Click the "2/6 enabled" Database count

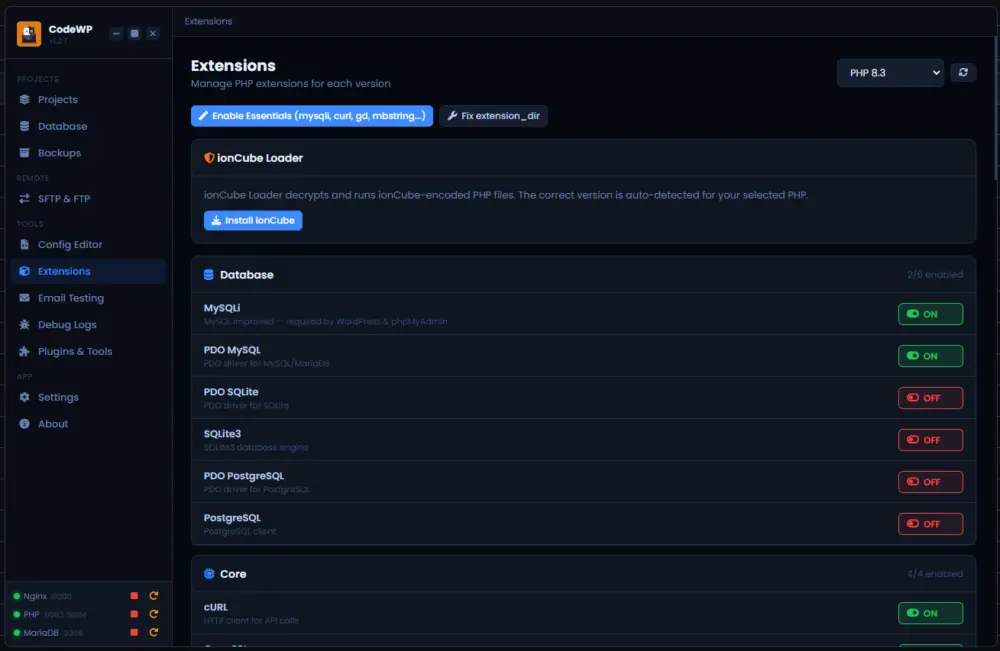pos(935,275)
